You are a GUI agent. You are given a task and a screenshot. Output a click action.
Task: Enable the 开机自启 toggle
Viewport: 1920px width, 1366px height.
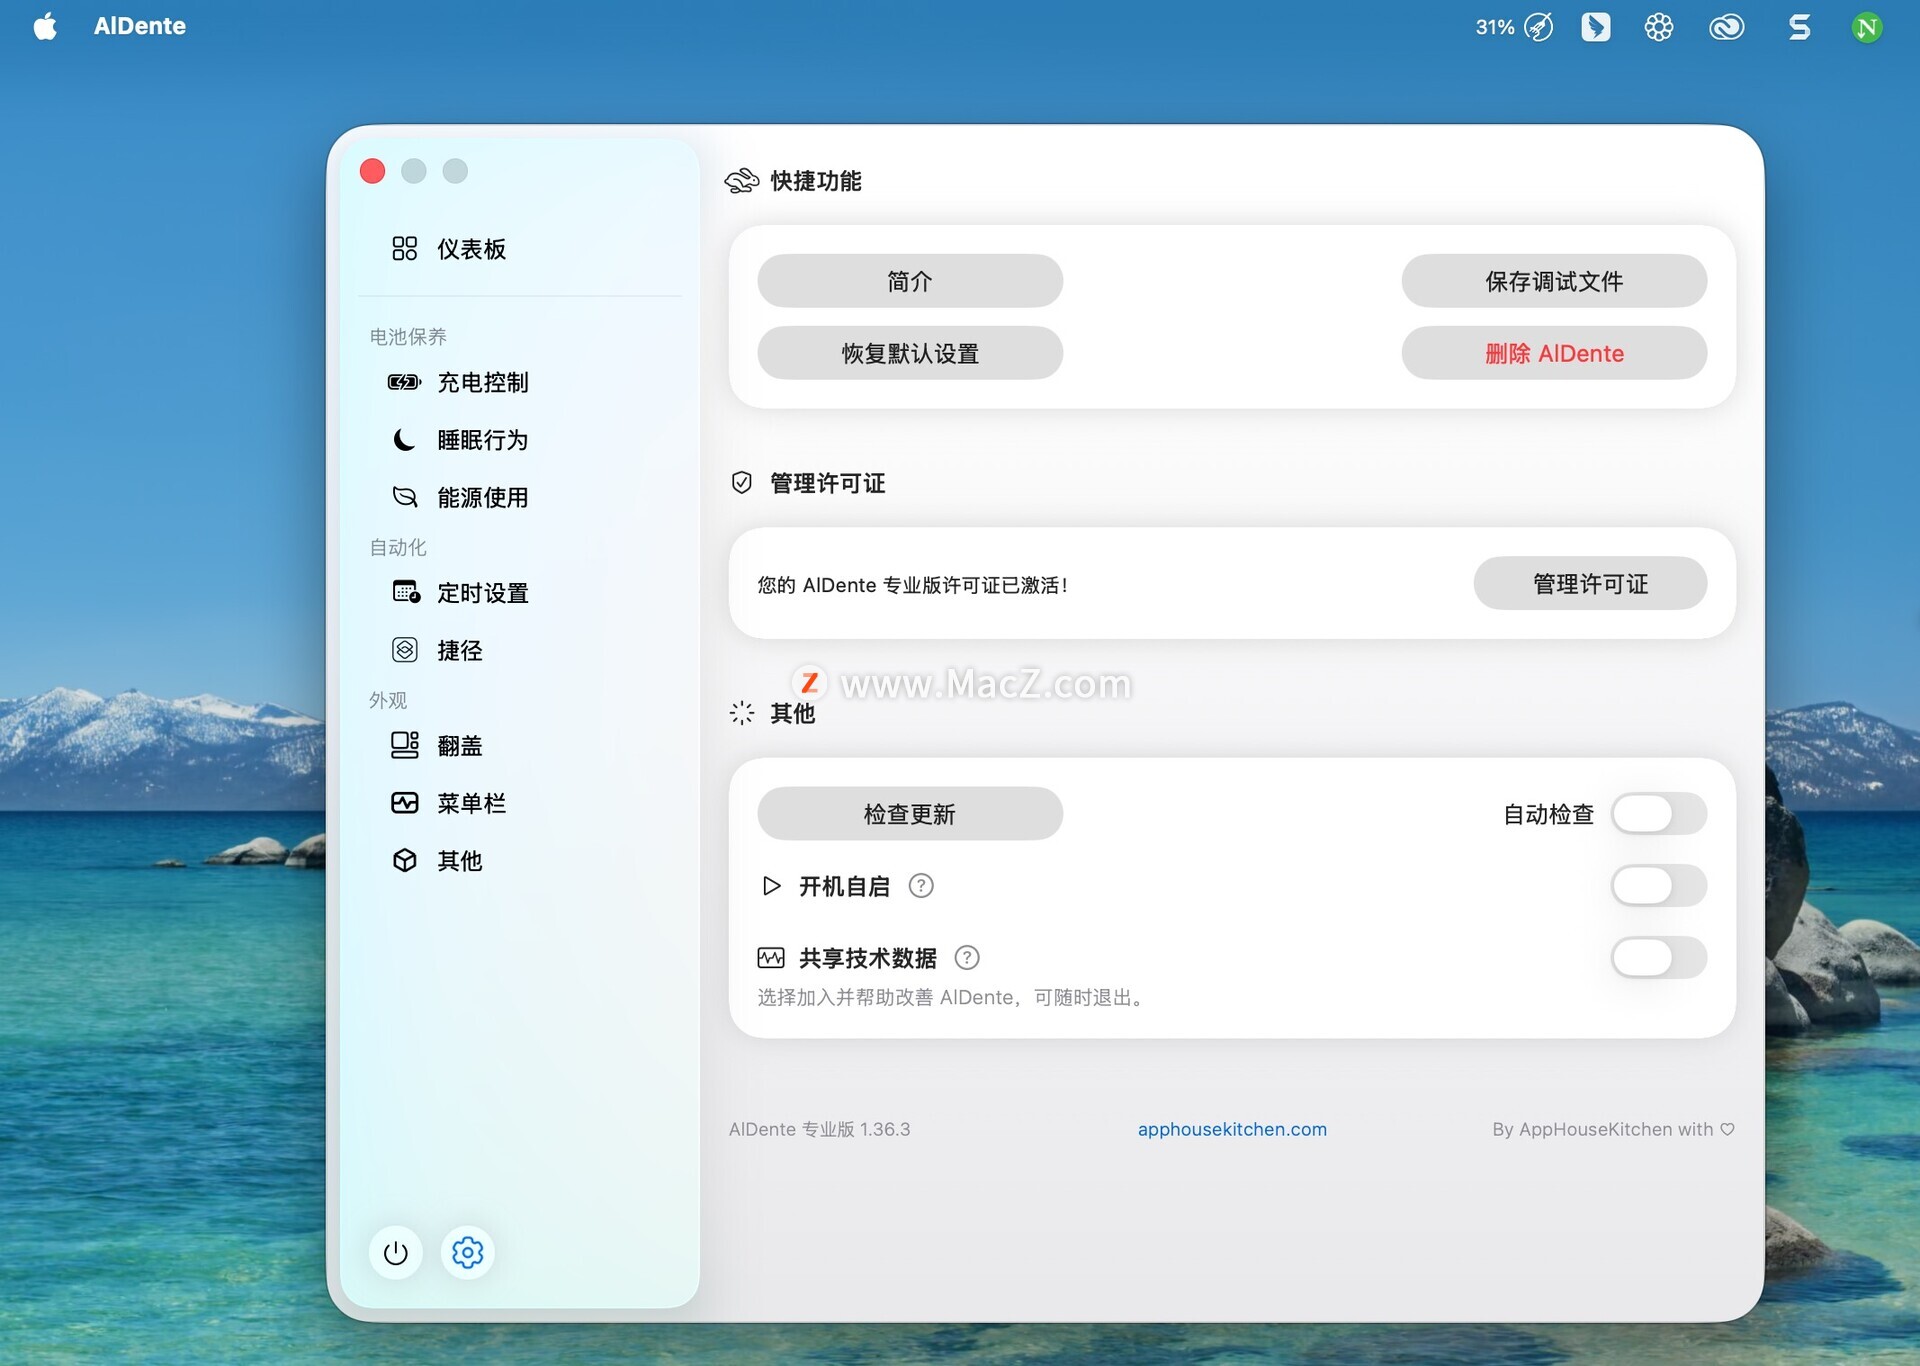[1658, 886]
